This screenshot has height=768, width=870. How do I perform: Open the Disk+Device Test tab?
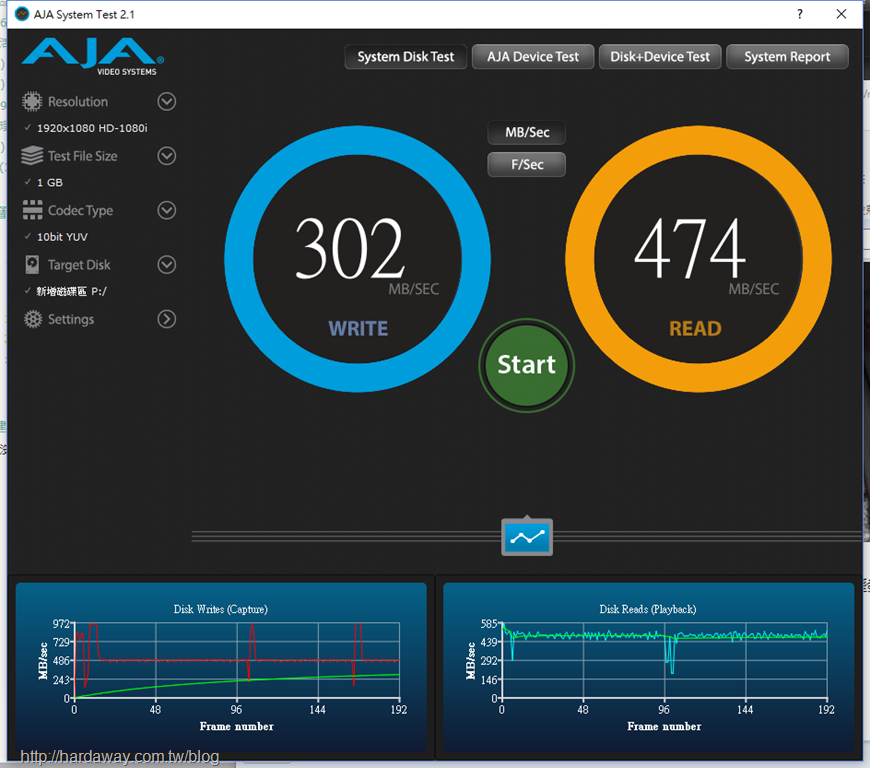660,57
